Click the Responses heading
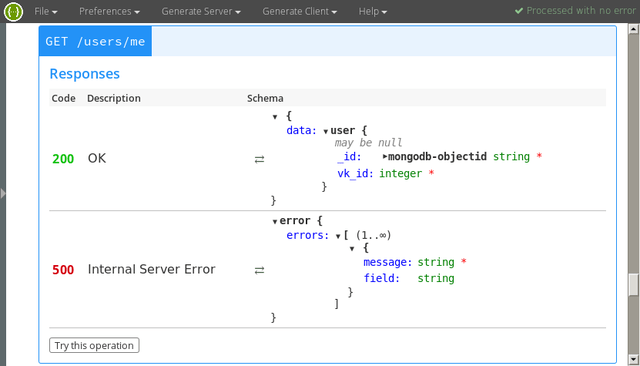 click(84, 74)
